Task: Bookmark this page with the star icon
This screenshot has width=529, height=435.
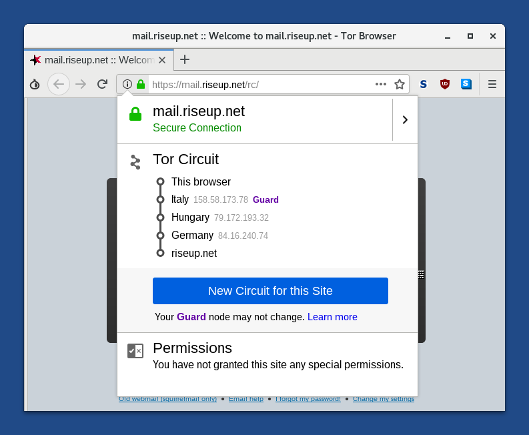Action: click(399, 84)
